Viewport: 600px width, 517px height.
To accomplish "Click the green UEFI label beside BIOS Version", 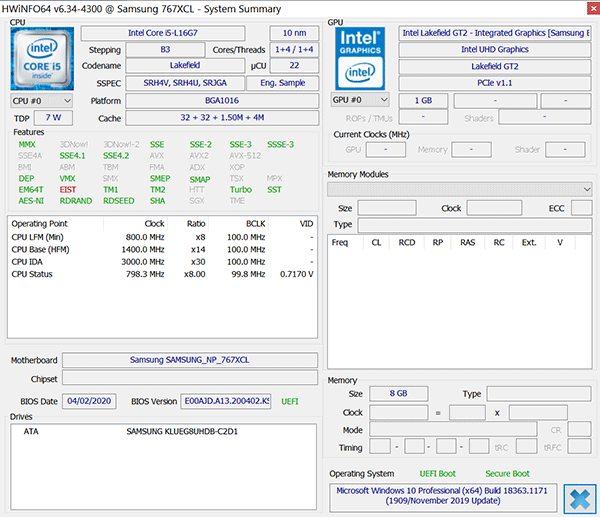I will [x=290, y=401].
